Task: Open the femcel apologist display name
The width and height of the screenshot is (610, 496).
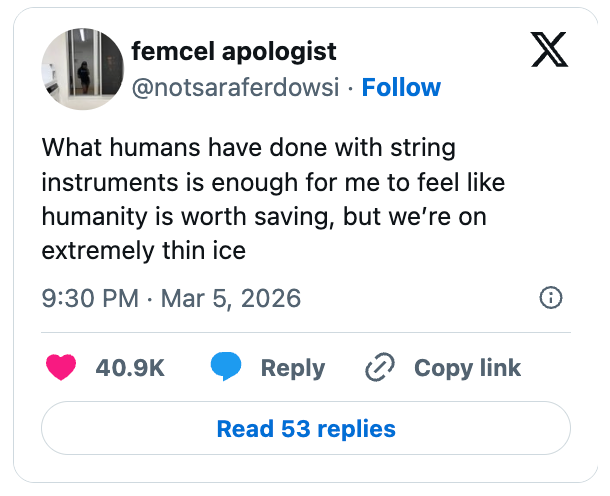Action: [x=234, y=51]
